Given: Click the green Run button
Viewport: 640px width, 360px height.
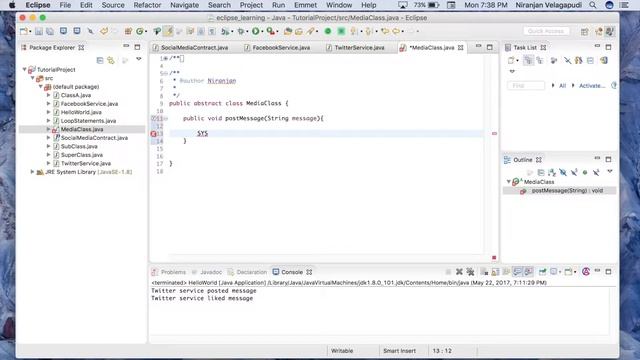Looking at the screenshot, I should coord(256,31).
